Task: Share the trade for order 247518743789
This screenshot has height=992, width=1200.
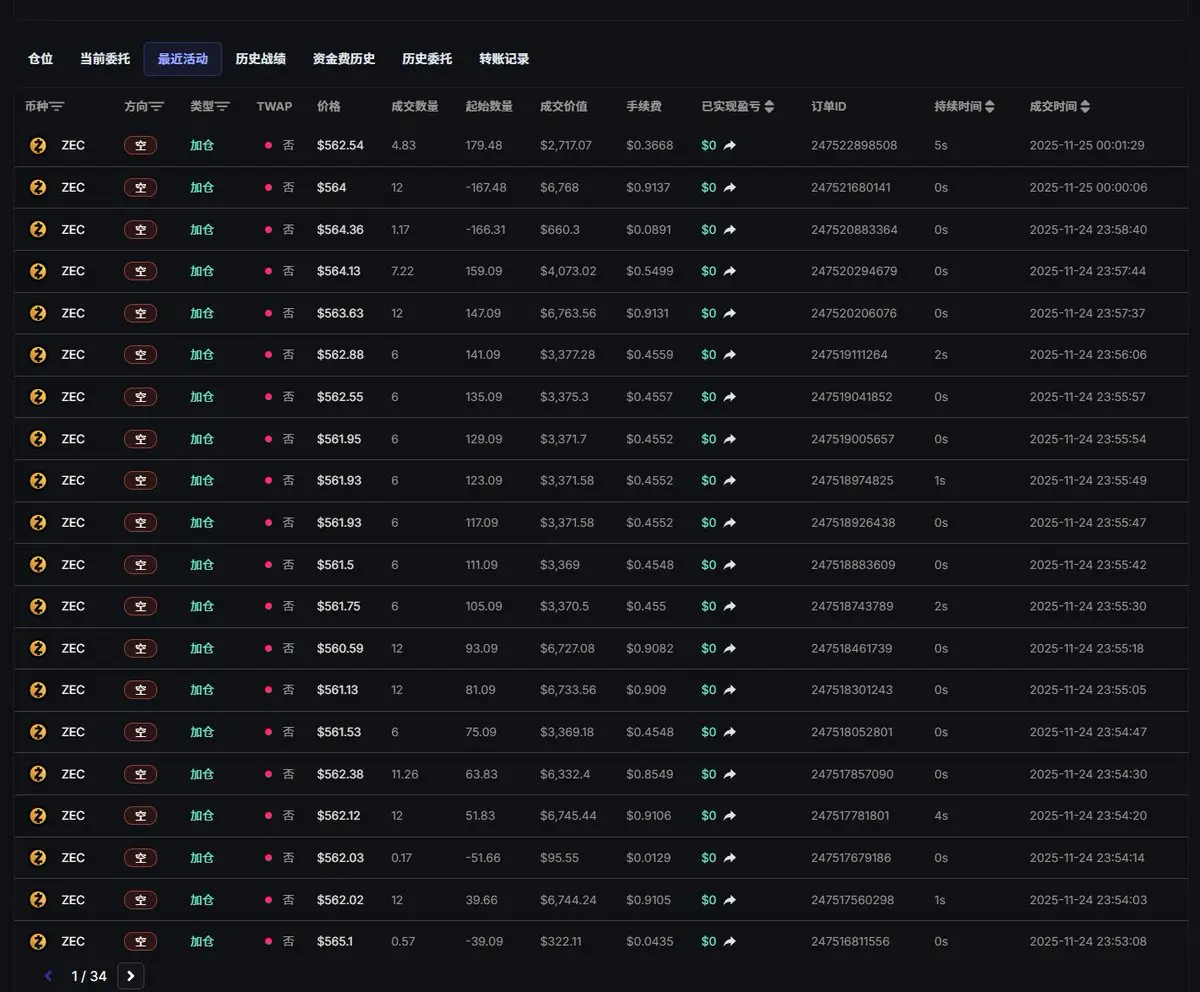Action: pyautogui.click(x=730, y=606)
